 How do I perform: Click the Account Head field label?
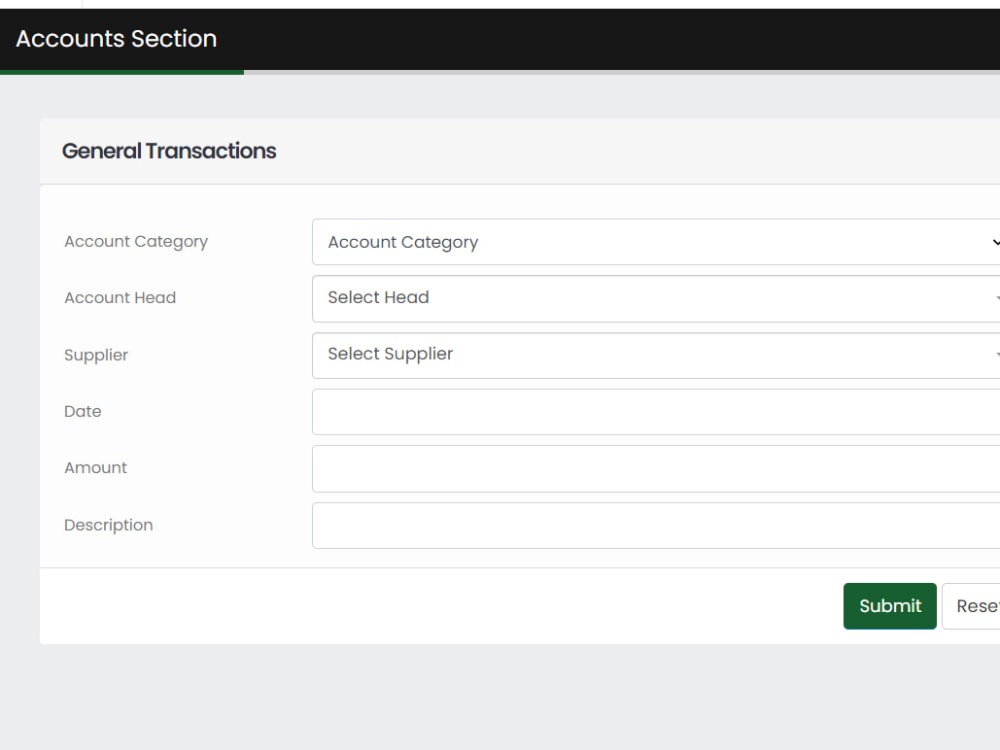click(x=120, y=298)
